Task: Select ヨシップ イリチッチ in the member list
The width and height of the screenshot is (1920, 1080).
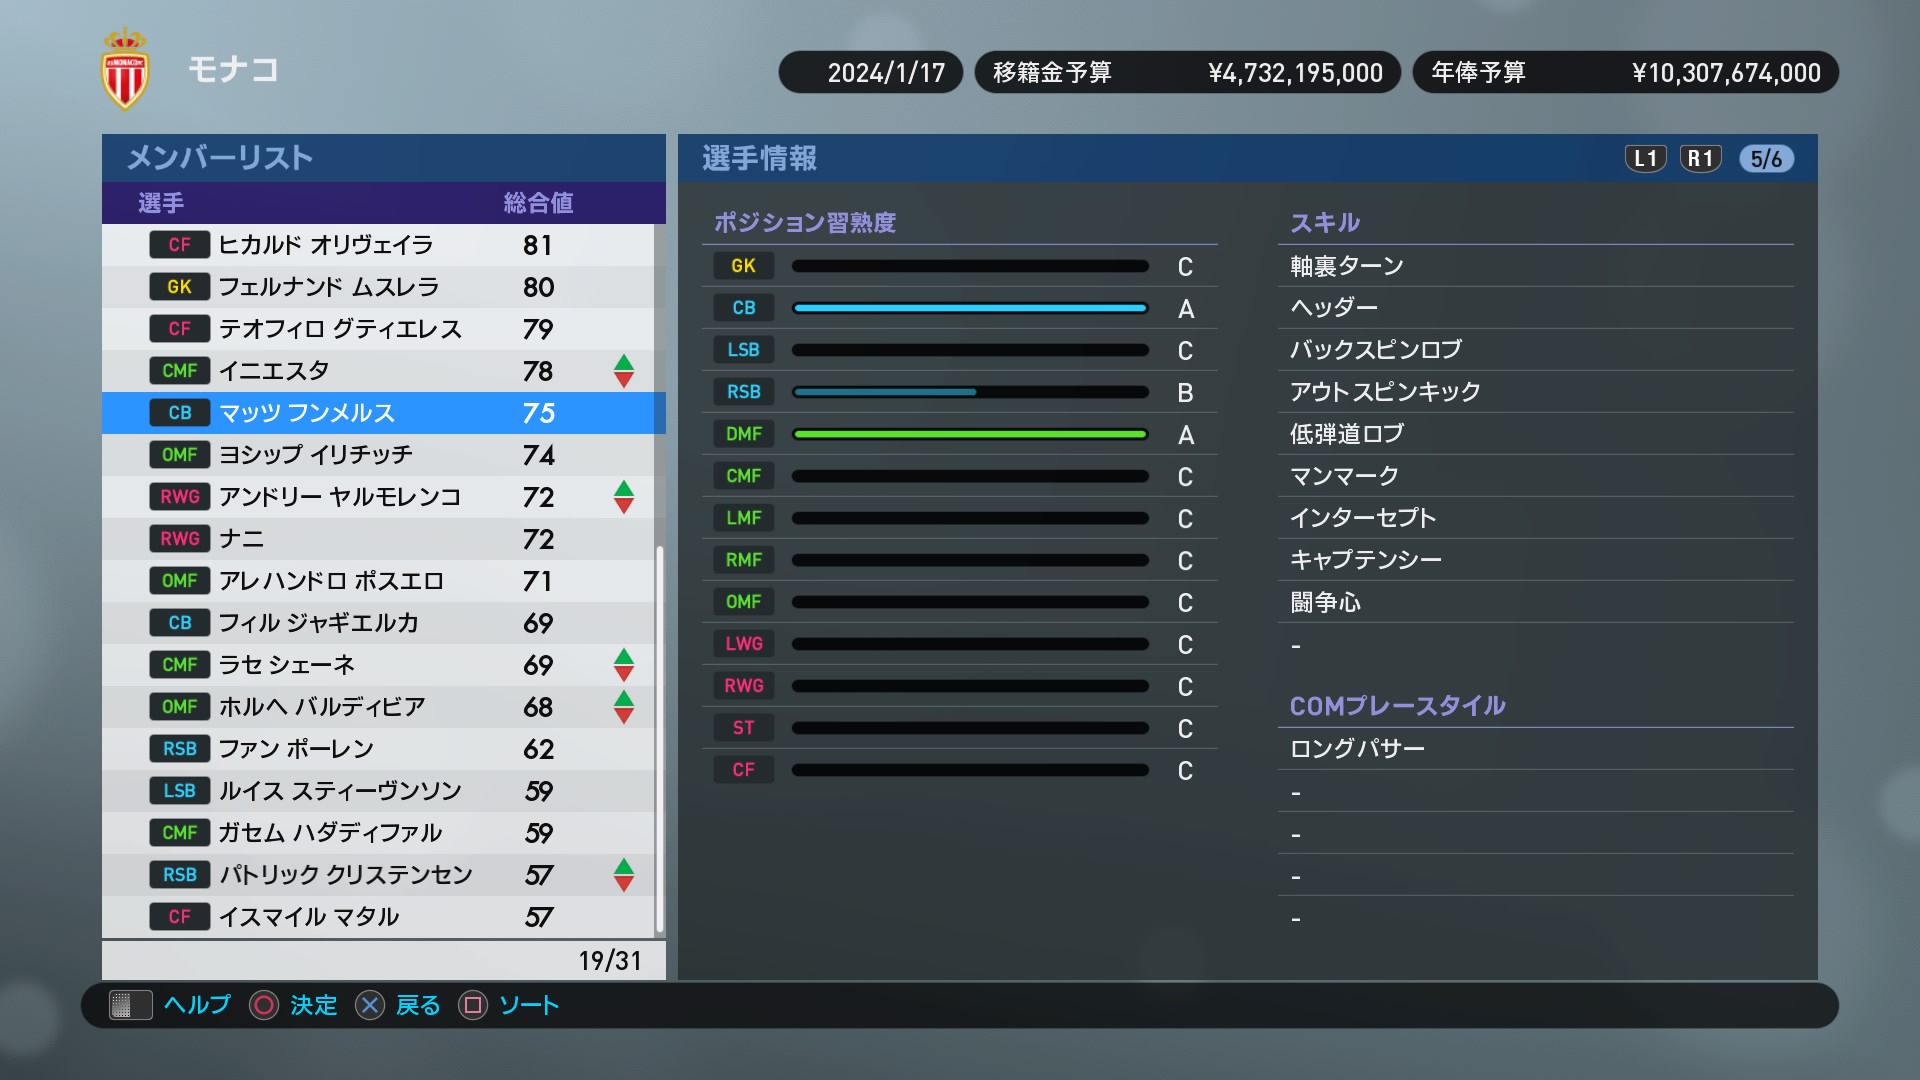Action: coord(316,455)
